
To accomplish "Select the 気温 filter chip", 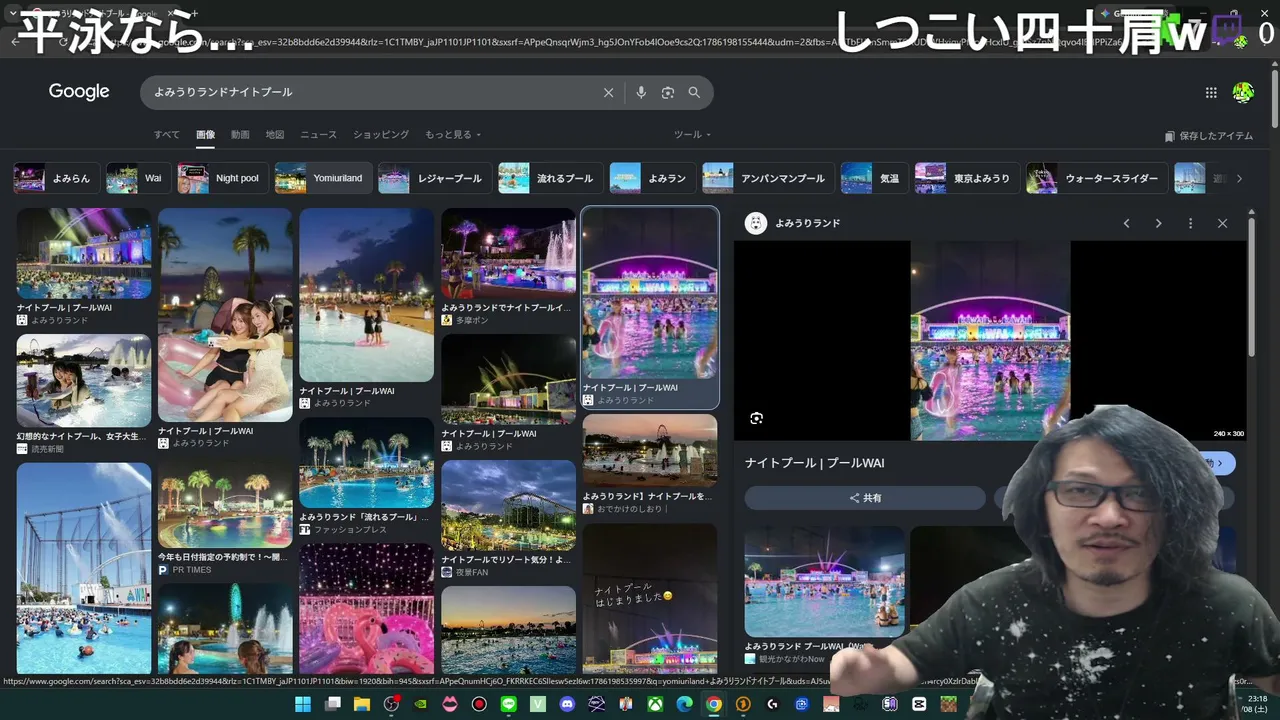I will click(x=874, y=179).
